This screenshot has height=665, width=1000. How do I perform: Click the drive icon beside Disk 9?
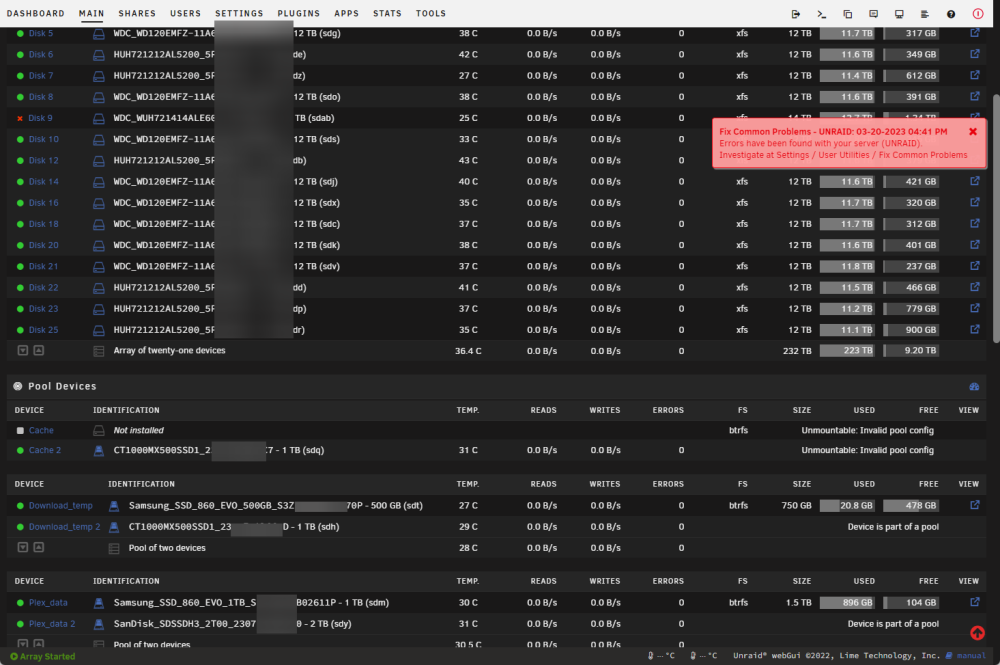[99, 119]
